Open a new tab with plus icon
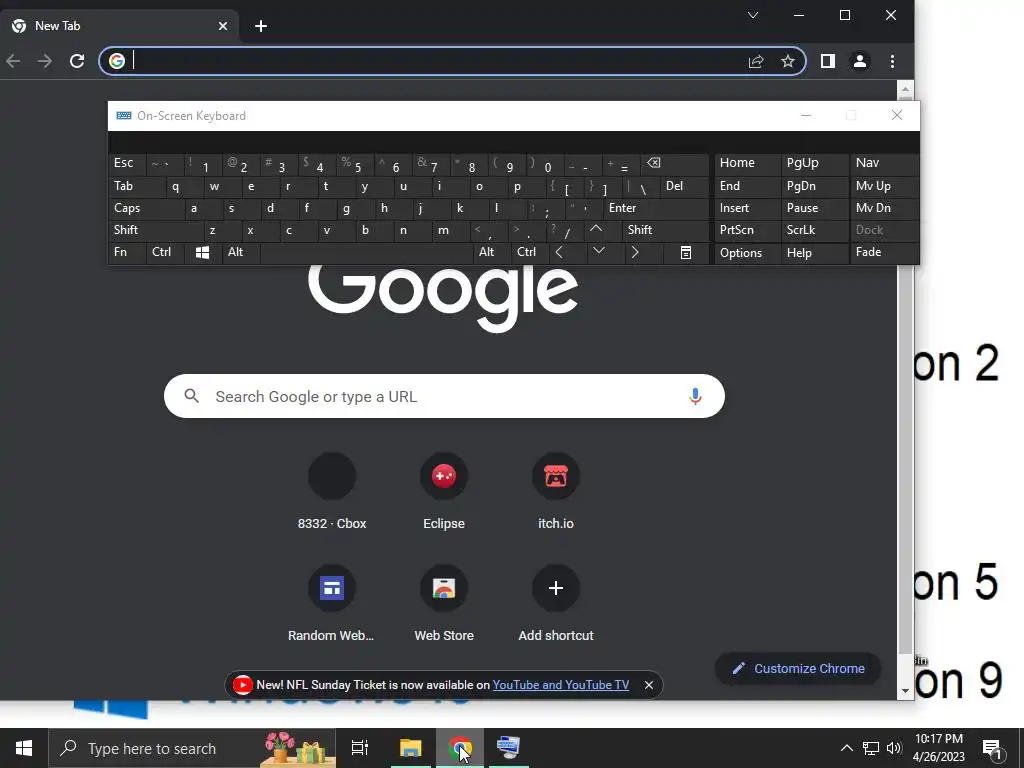Image resolution: width=1024 pixels, height=768 pixels. (x=261, y=26)
